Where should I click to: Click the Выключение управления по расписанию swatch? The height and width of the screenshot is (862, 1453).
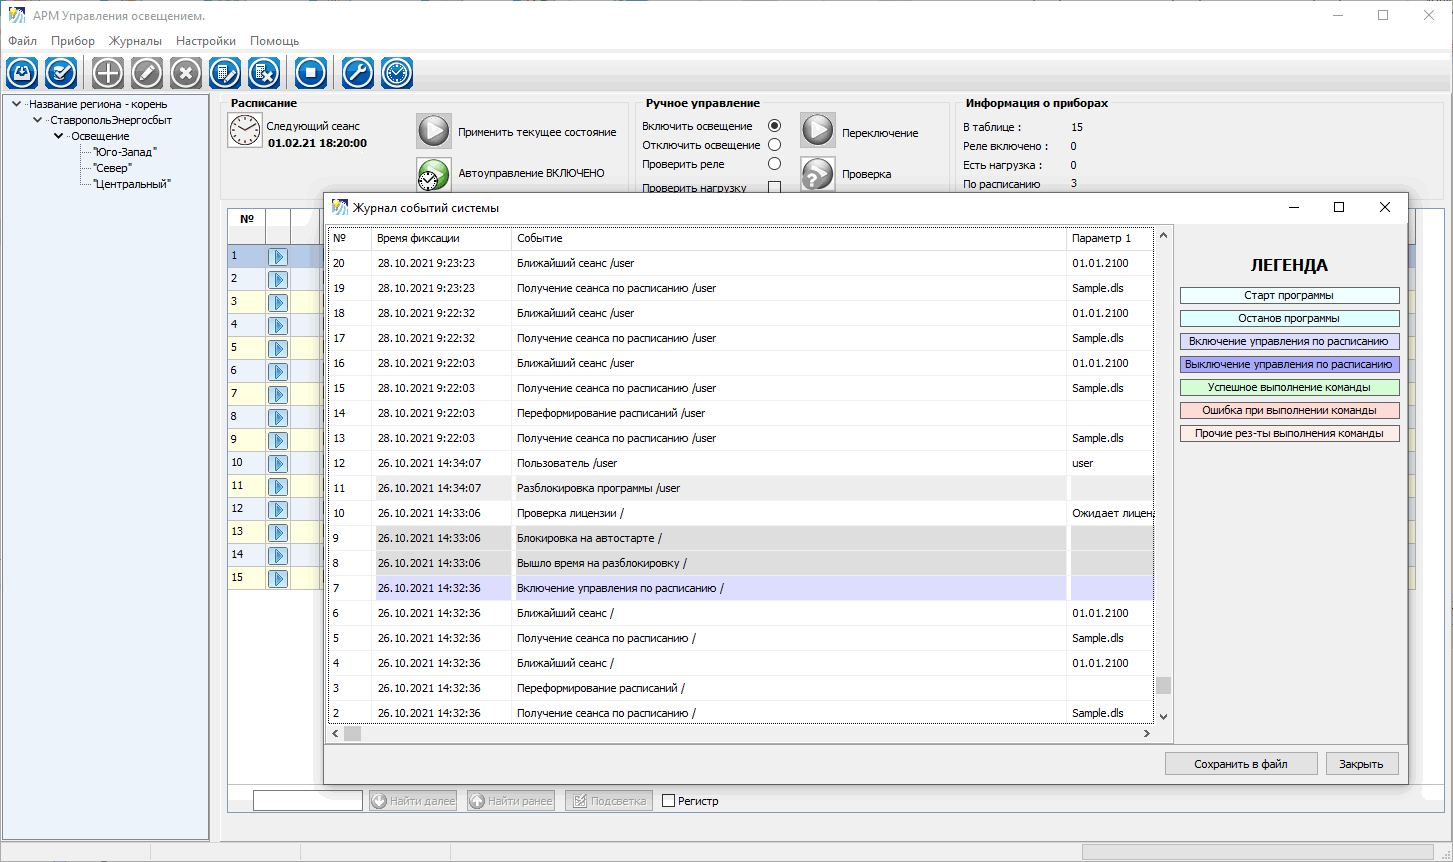pyautogui.click(x=1290, y=365)
